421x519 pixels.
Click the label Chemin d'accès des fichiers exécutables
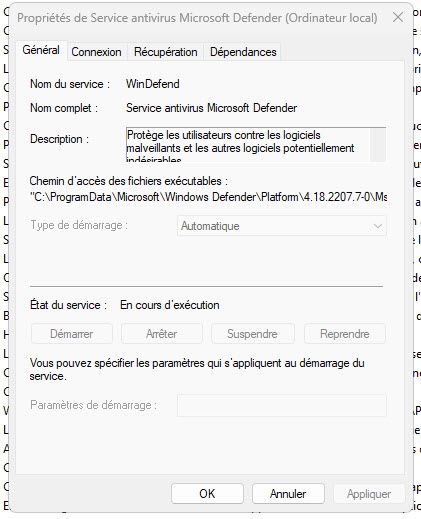pos(129,181)
